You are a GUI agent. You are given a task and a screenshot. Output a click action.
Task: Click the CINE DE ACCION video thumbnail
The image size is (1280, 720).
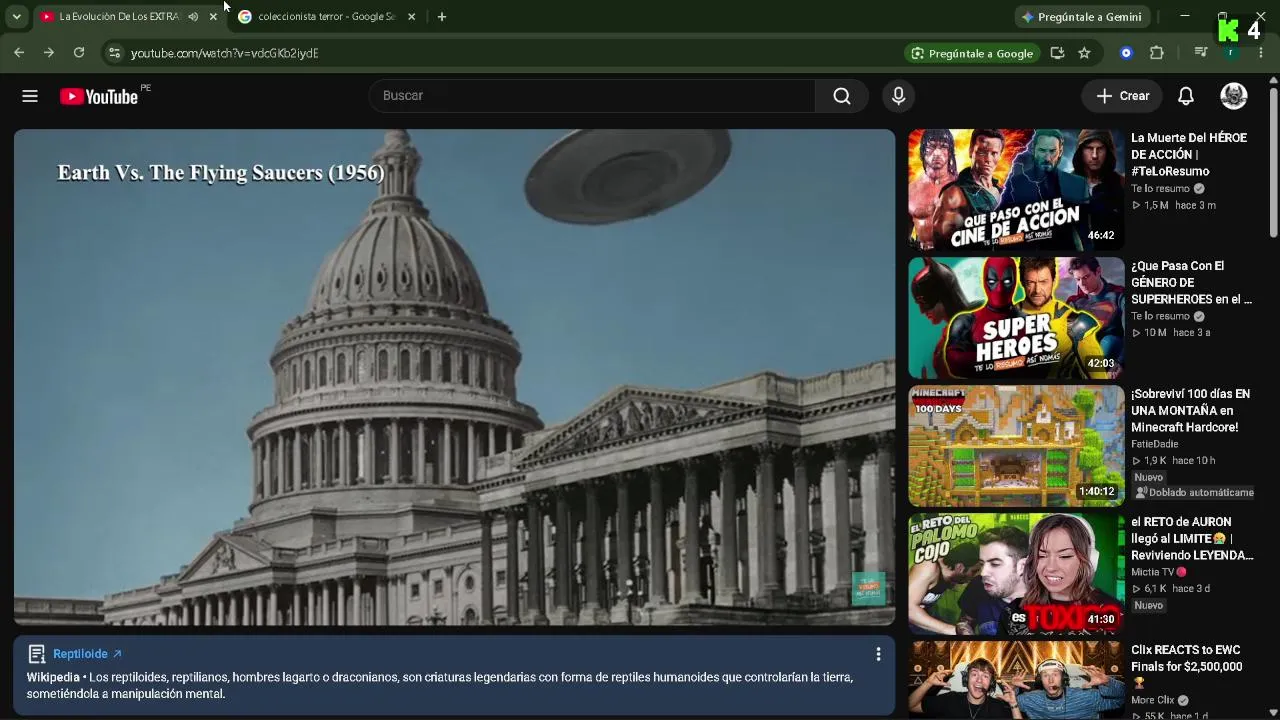pos(1016,189)
